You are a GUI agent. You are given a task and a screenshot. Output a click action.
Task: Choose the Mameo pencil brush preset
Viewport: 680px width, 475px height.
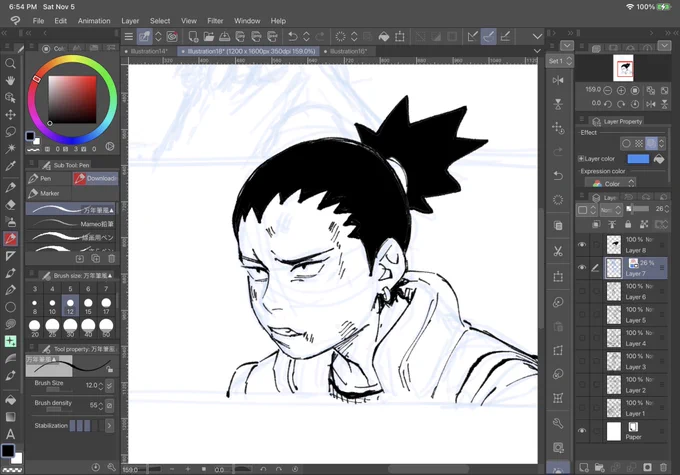coord(72,224)
